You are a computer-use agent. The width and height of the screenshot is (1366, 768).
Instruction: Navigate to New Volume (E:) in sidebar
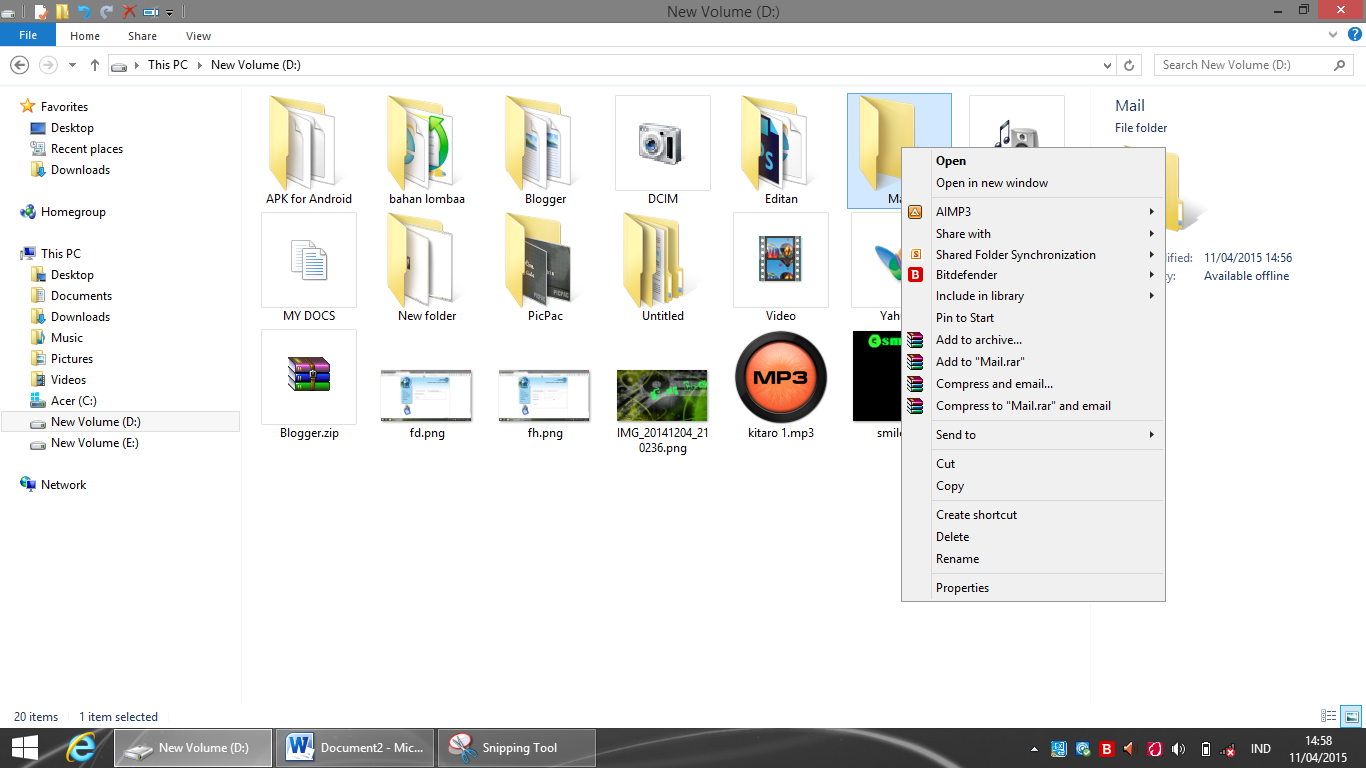93,443
